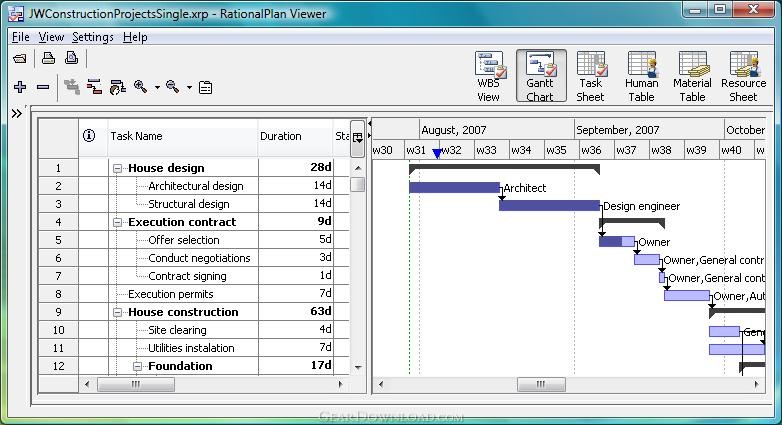
Task: Click the plus Expand All icon
Action: (20, 87)
